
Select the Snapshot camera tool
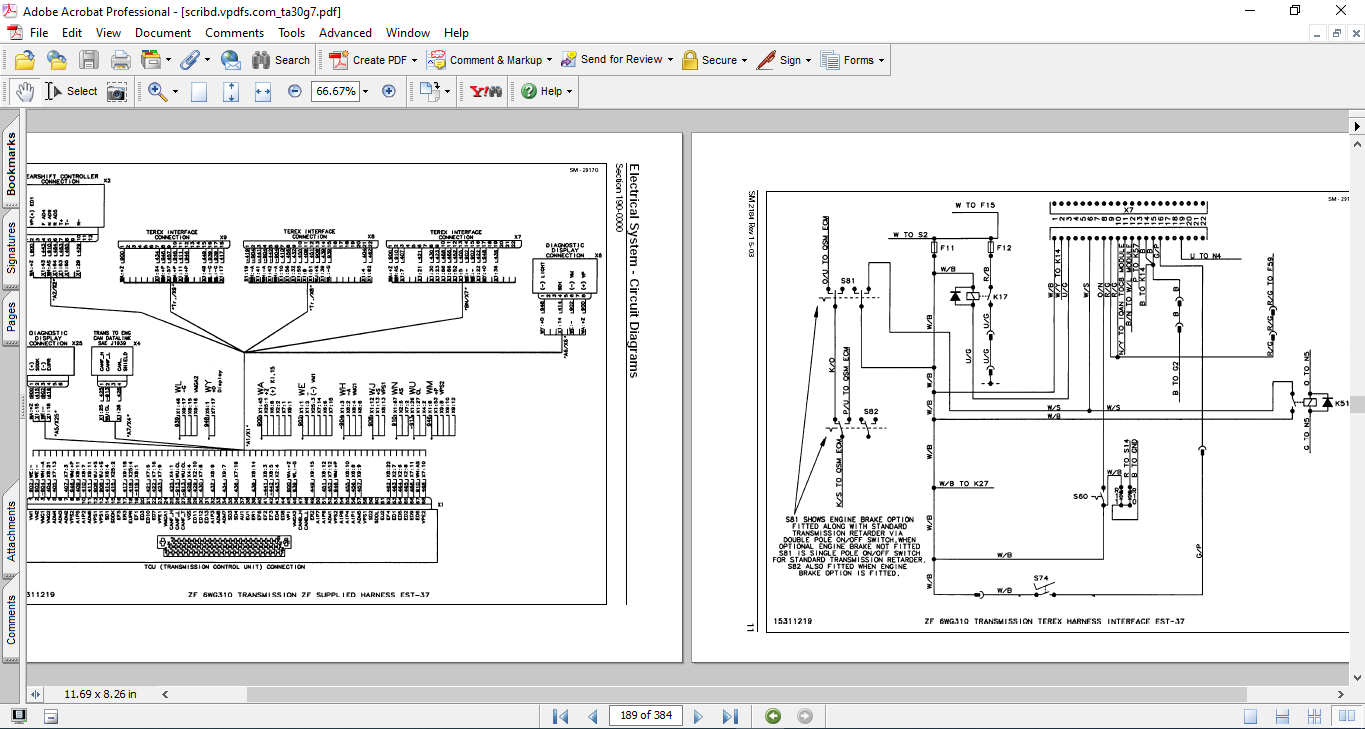[x=117, y=92]
